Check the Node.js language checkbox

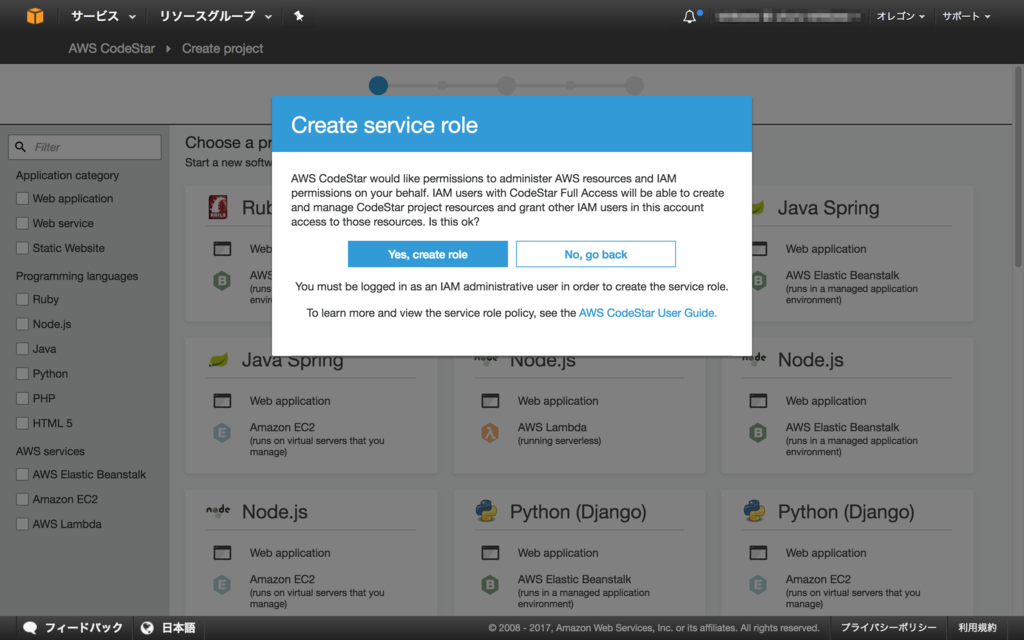pyautogui.click(x=22, y=324)
